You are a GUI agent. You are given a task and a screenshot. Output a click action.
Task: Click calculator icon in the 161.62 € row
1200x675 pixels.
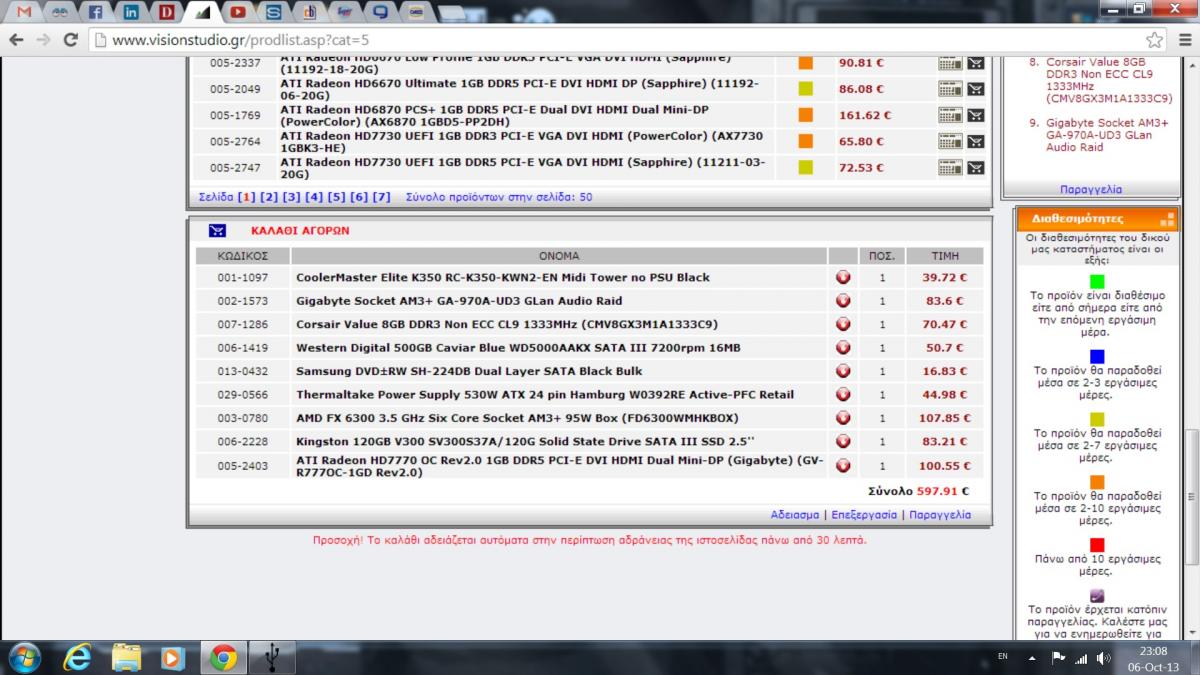coord(950,115)
